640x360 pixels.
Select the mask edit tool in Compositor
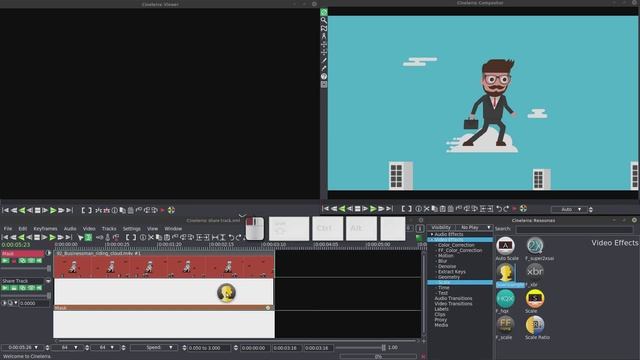[x=324, y=28]
